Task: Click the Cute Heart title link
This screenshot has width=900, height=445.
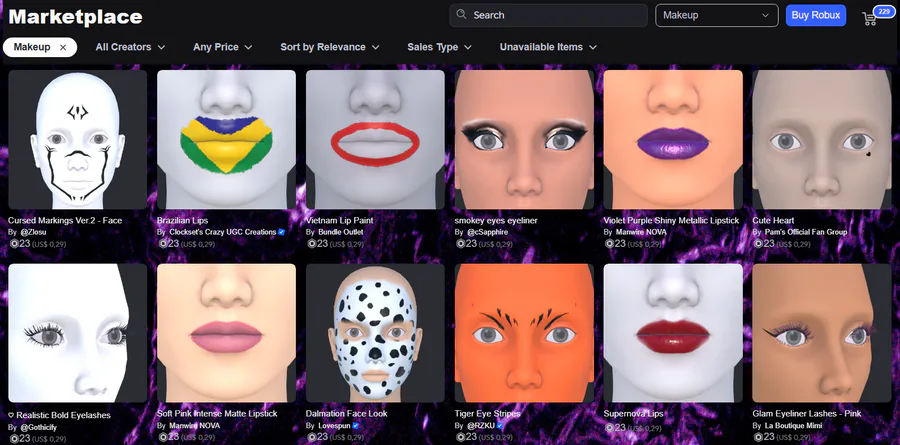Action: pos(773,220)
